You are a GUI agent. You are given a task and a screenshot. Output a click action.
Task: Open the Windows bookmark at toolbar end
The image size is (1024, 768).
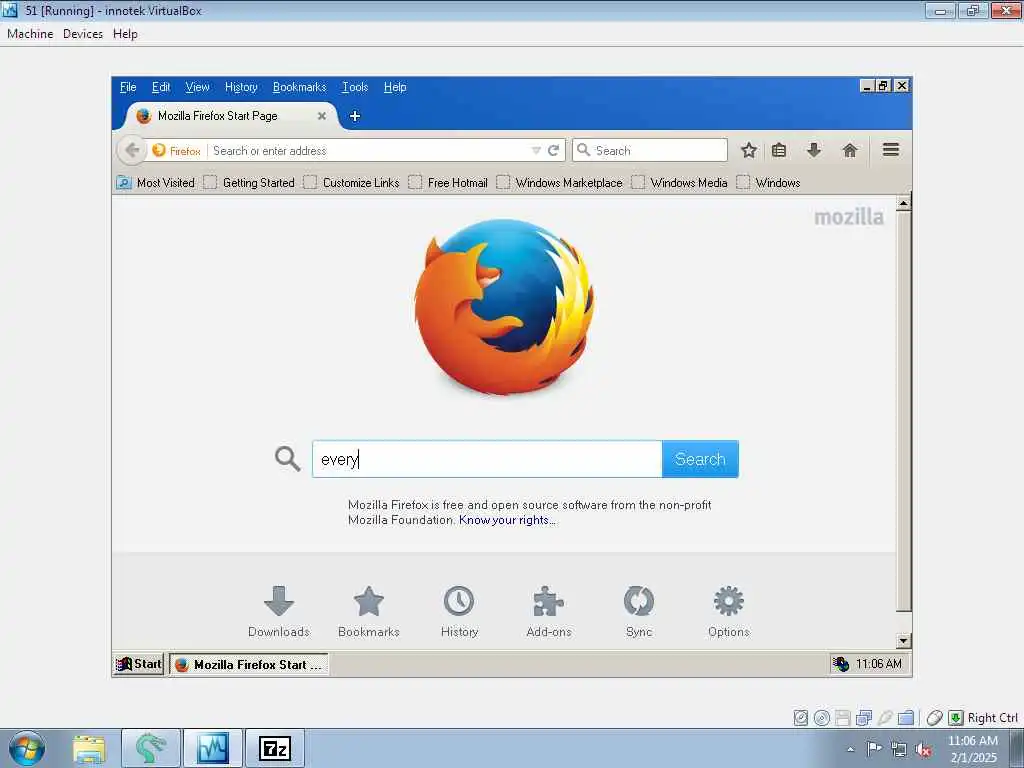tap(768, 183)
